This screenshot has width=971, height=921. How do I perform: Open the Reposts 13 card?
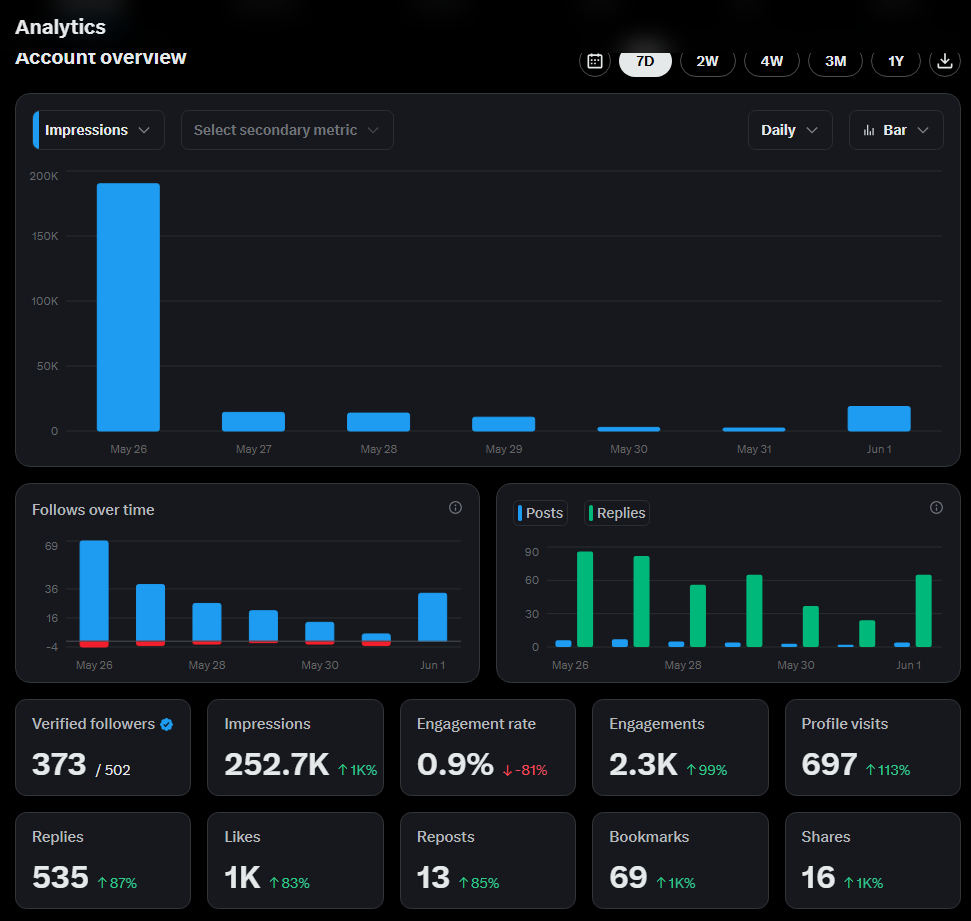(488, 860)
